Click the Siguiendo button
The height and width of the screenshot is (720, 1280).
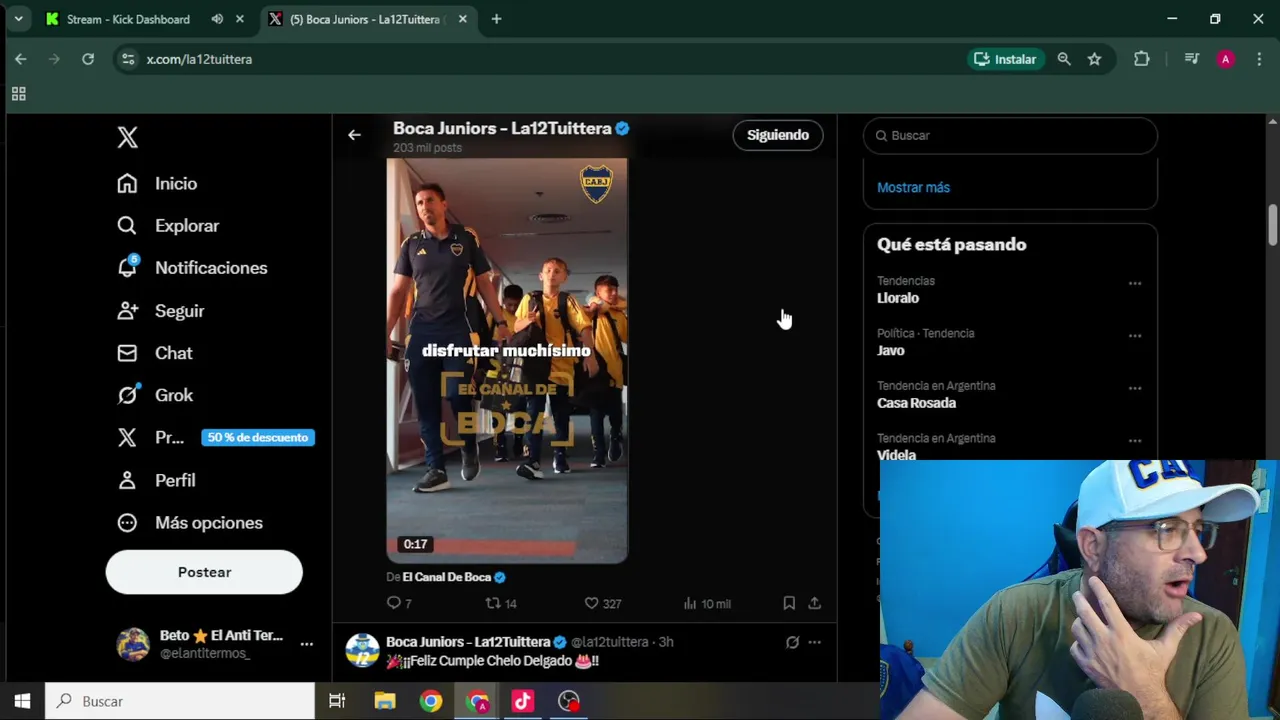[x=778, y=135]
